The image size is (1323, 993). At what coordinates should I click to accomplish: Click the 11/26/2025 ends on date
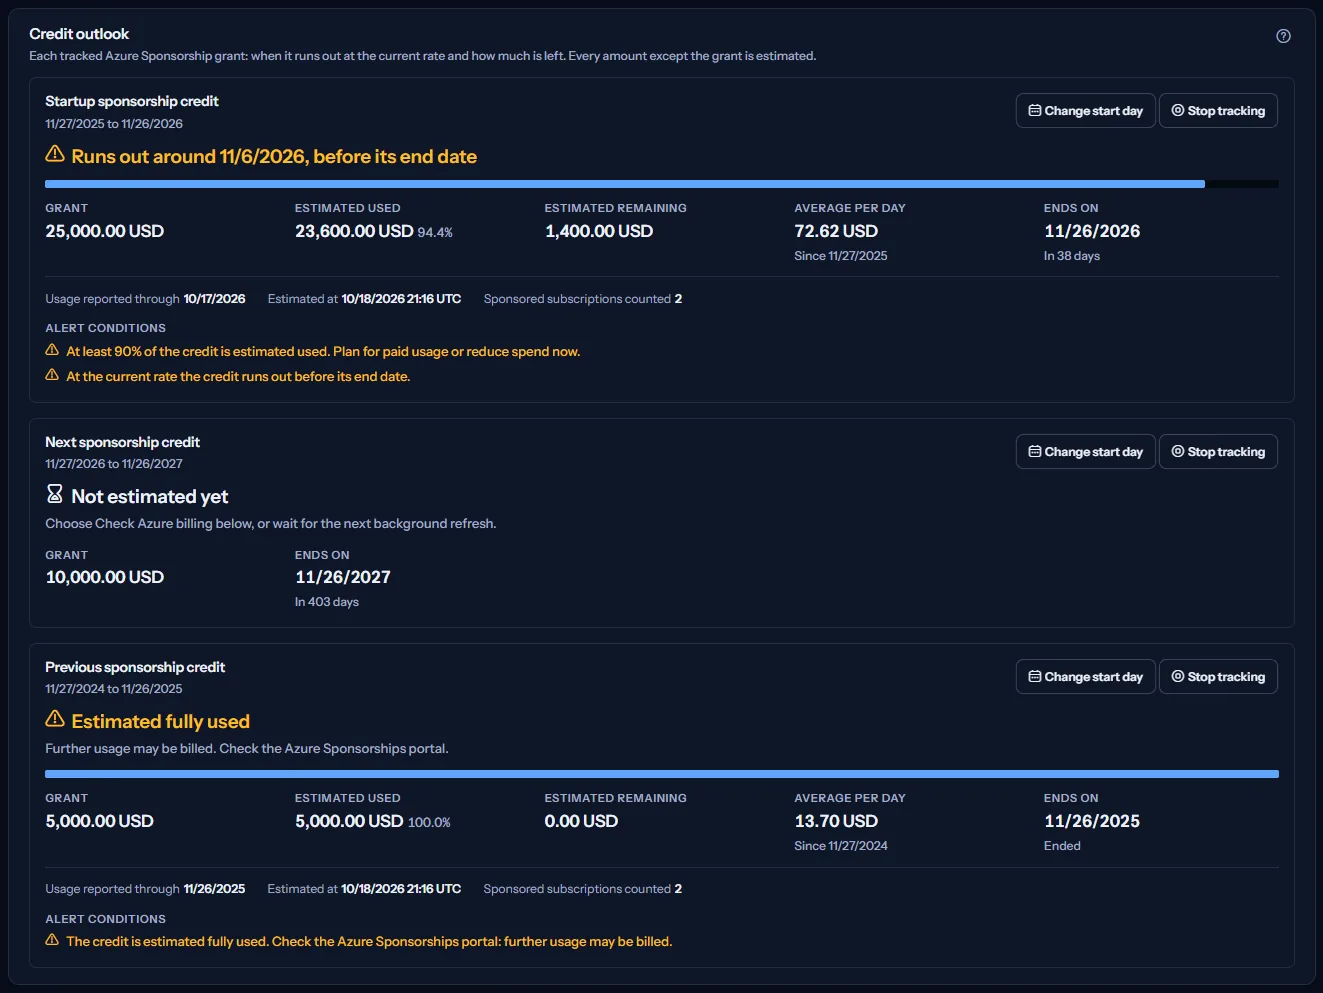click(1092, 821)
